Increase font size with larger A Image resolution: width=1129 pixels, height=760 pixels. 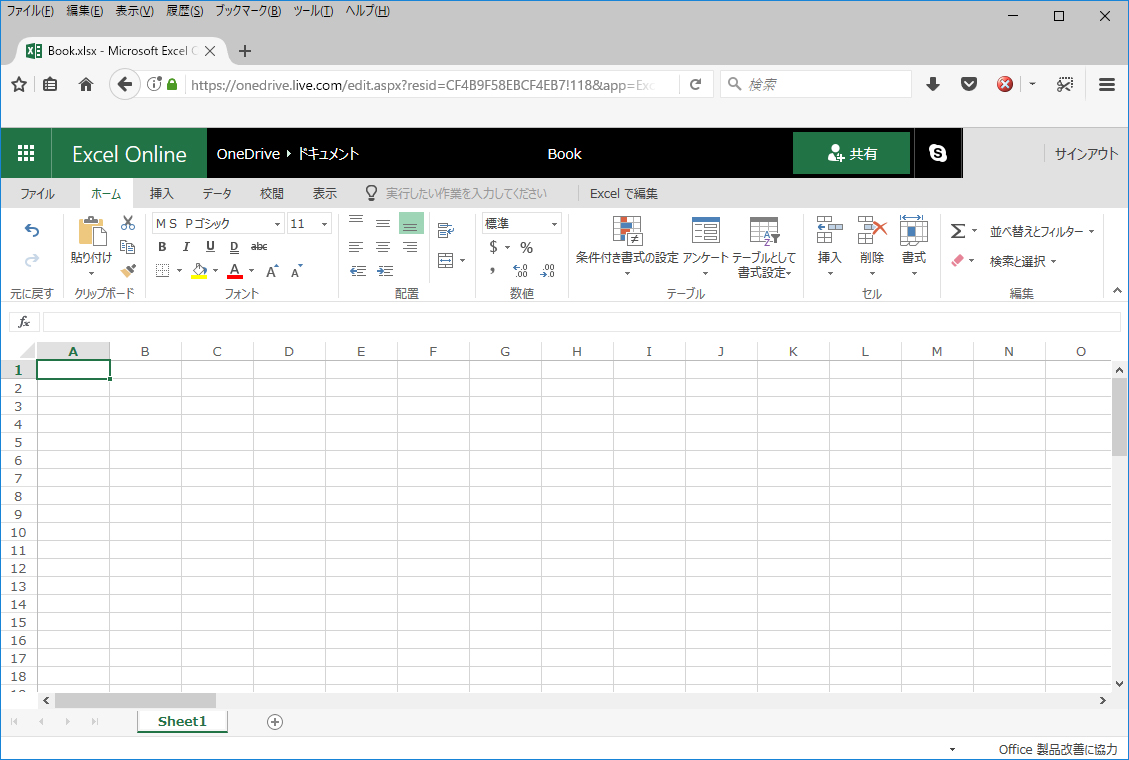click(271, 271)
